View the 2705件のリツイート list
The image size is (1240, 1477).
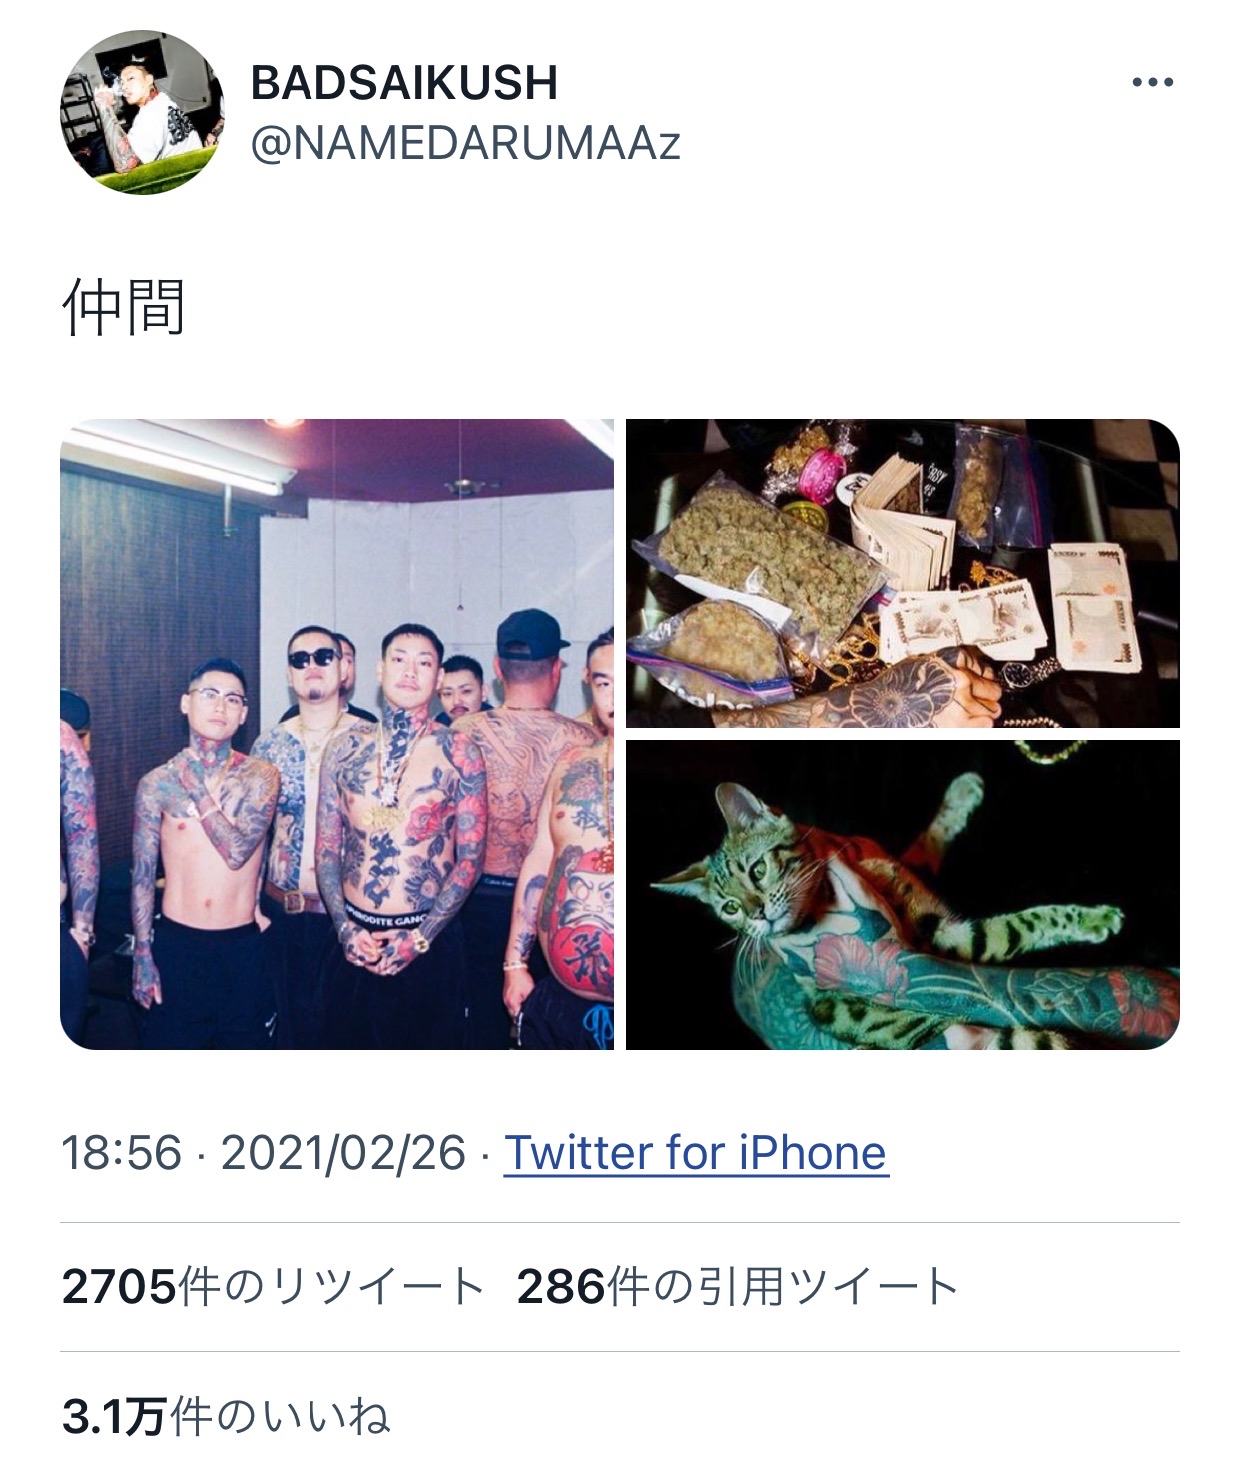click(x=274, y=1287)
